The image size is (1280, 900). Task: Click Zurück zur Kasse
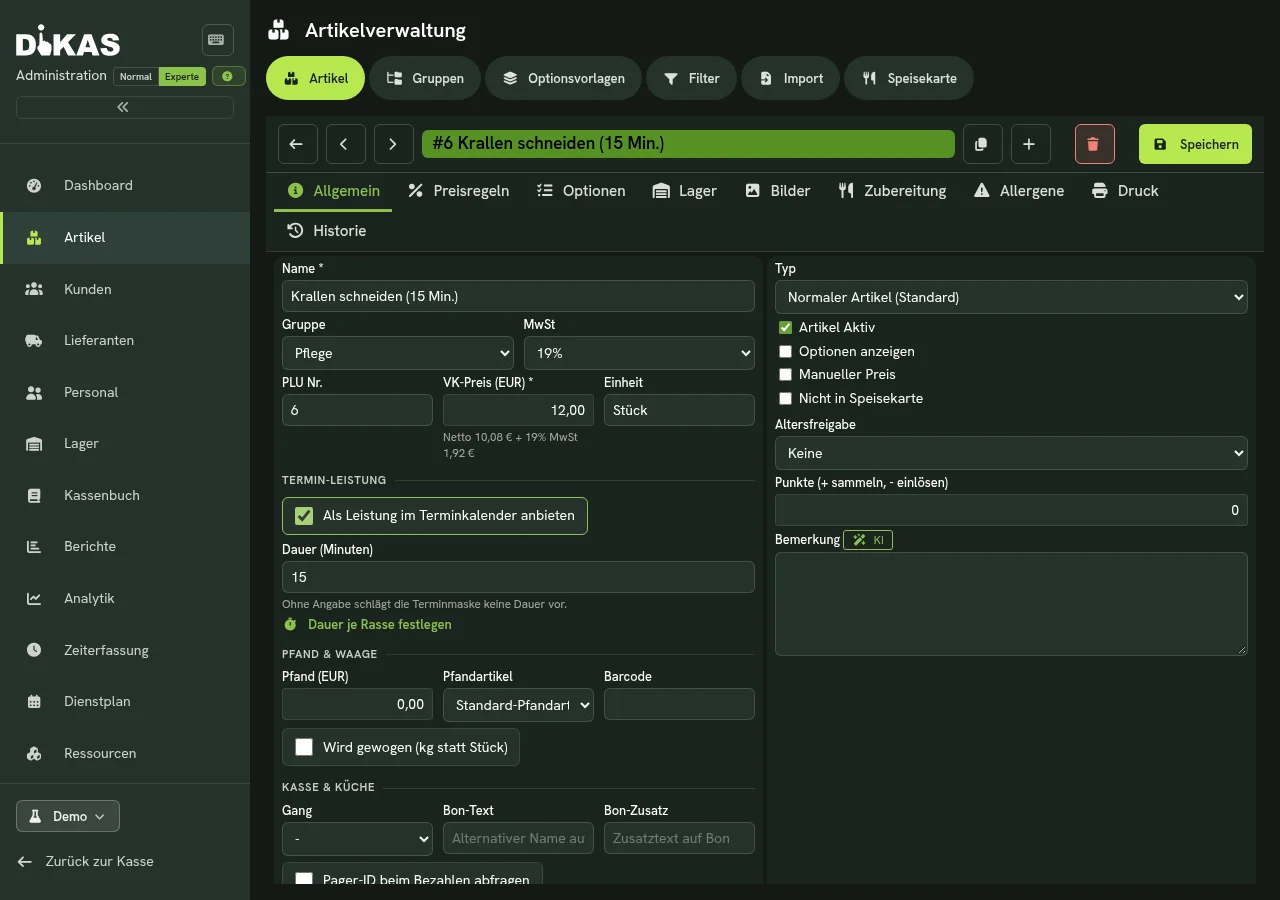86,861
